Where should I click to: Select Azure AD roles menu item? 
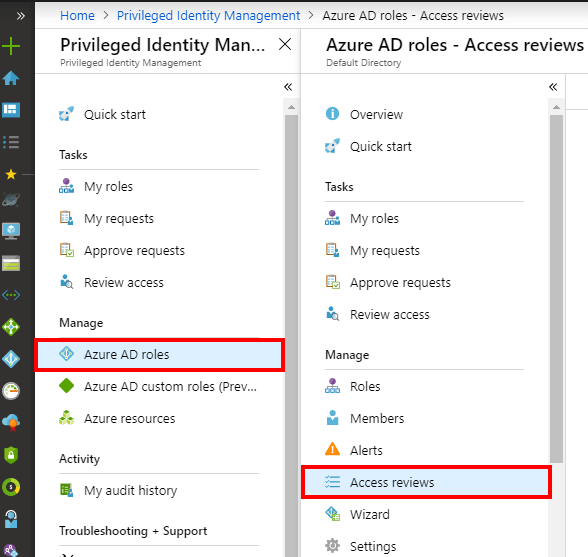pos(159,354)
